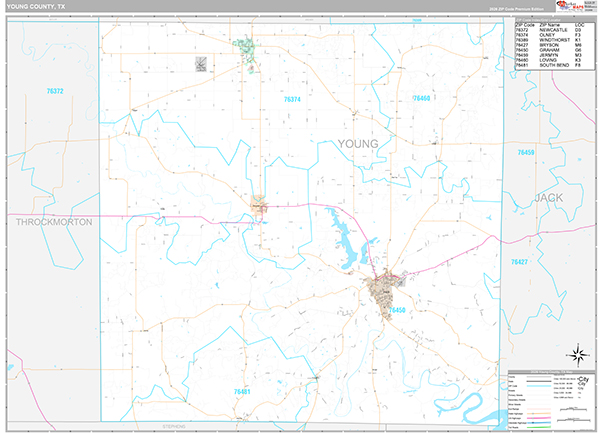Click the largest 'City' size sample in the legend

tap(583, 379)
